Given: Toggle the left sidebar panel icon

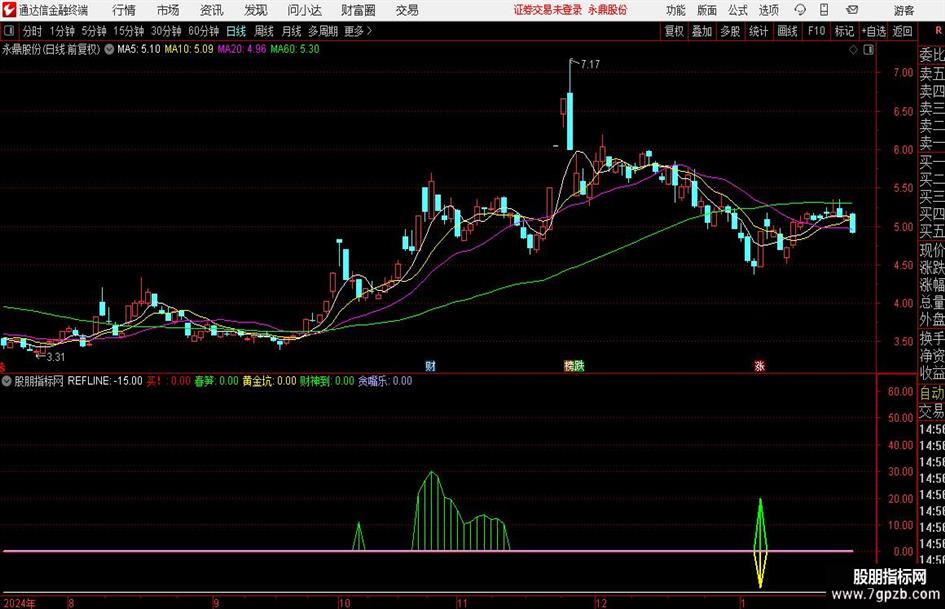Looking at the screenshot, I should tap(8, 31).
